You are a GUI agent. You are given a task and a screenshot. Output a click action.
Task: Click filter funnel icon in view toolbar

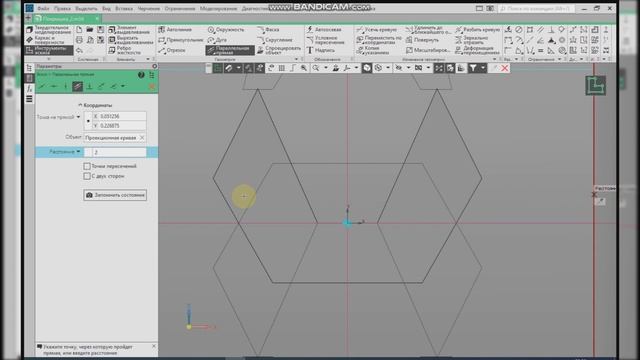click(473, 68)
